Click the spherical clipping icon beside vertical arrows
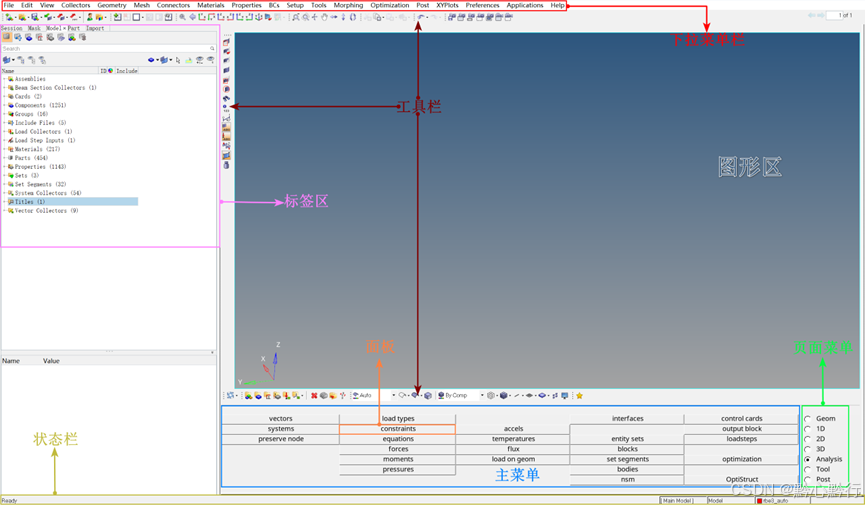The height and width of the screenshot is (505, 865). [x=353, y=17]
